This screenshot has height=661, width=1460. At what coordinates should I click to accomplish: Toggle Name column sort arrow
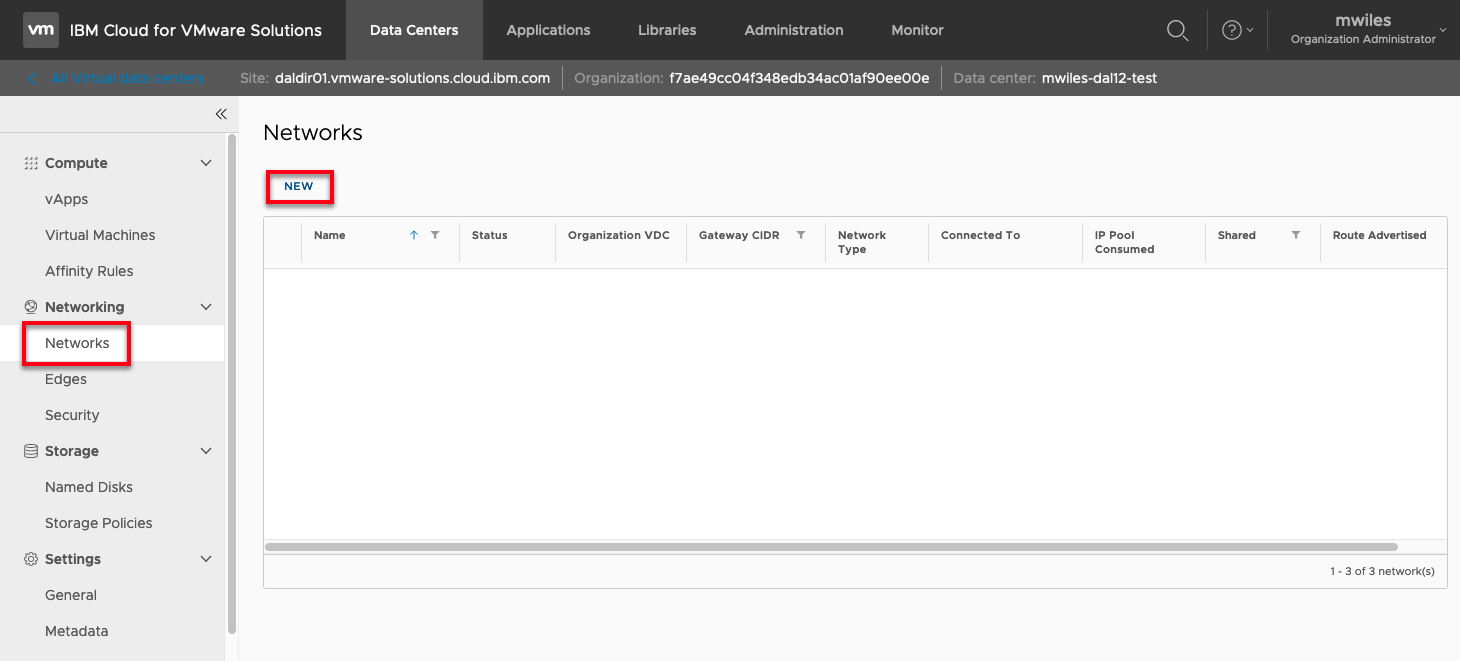[414, 235]
